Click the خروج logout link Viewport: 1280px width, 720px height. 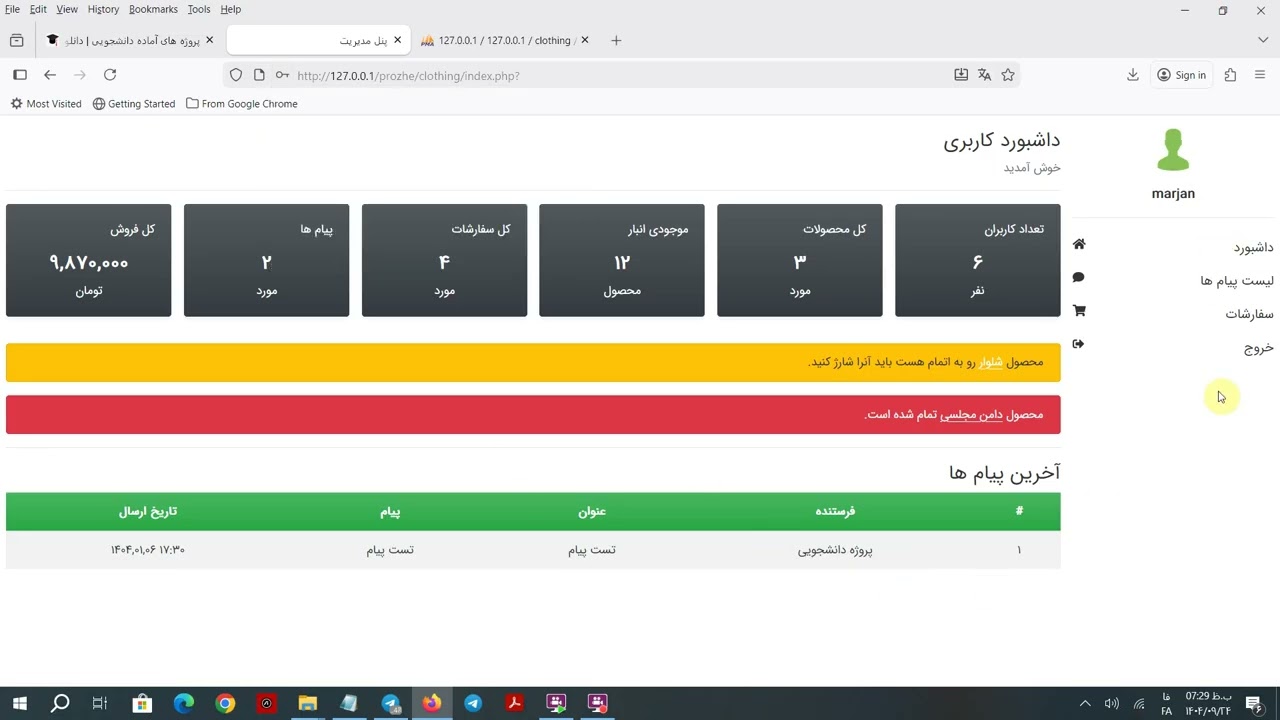click(1259, 347)
